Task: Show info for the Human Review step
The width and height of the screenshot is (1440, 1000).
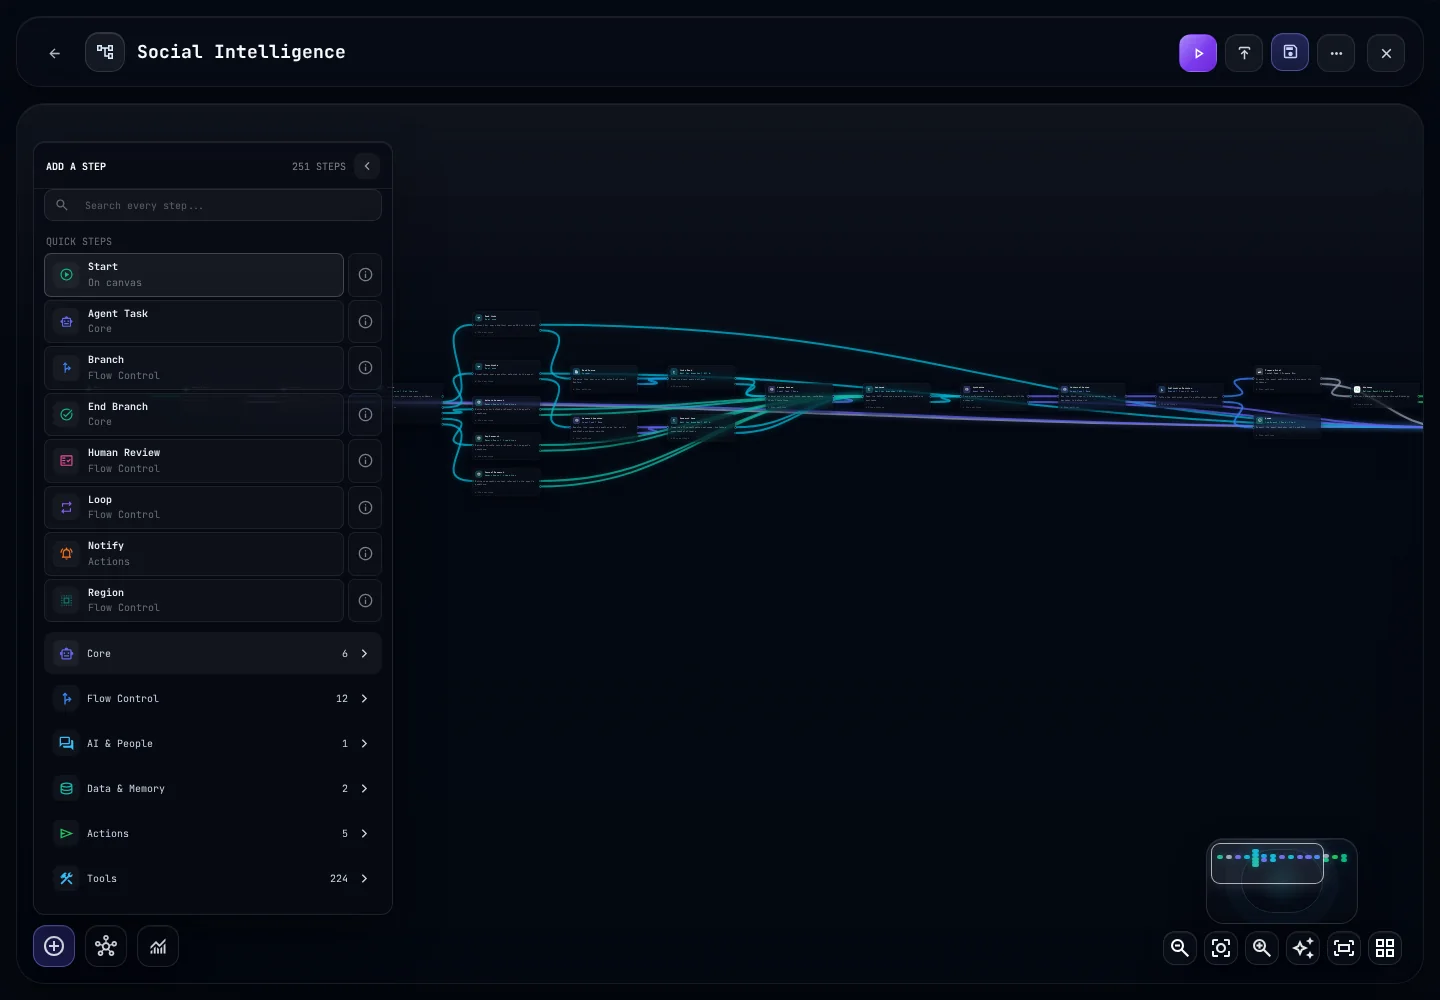Action: click(x=365, y=460)
